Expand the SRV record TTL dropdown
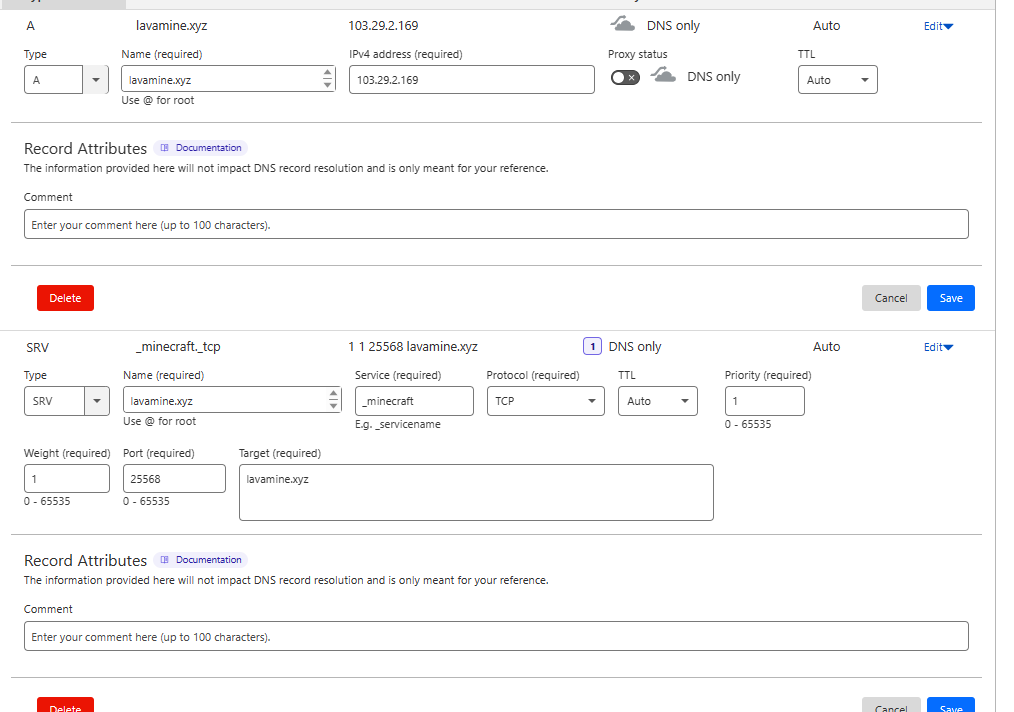This screenshot has width=1014, height=712. click(657, 401)
